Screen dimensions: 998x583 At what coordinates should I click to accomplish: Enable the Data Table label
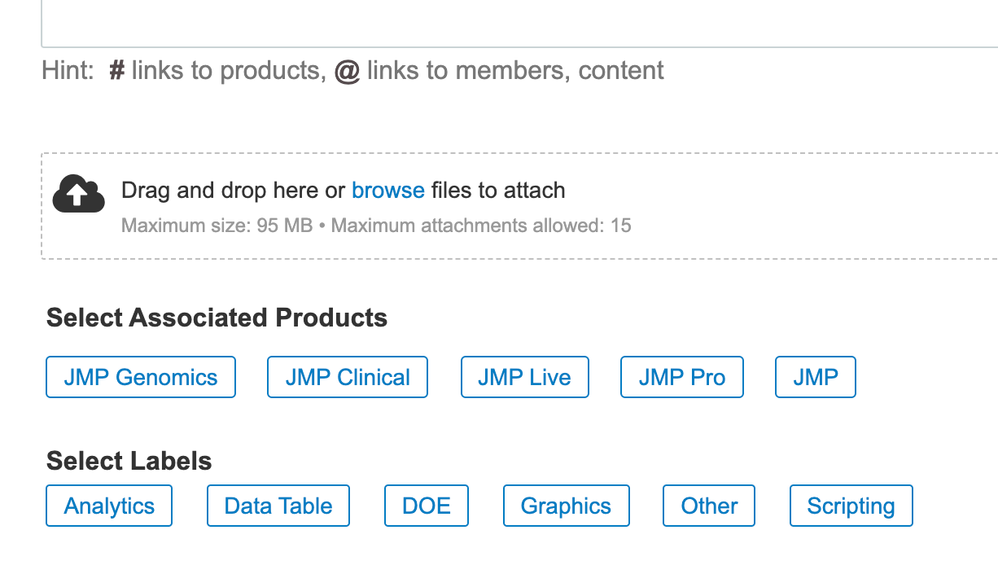tap(277, 506)
